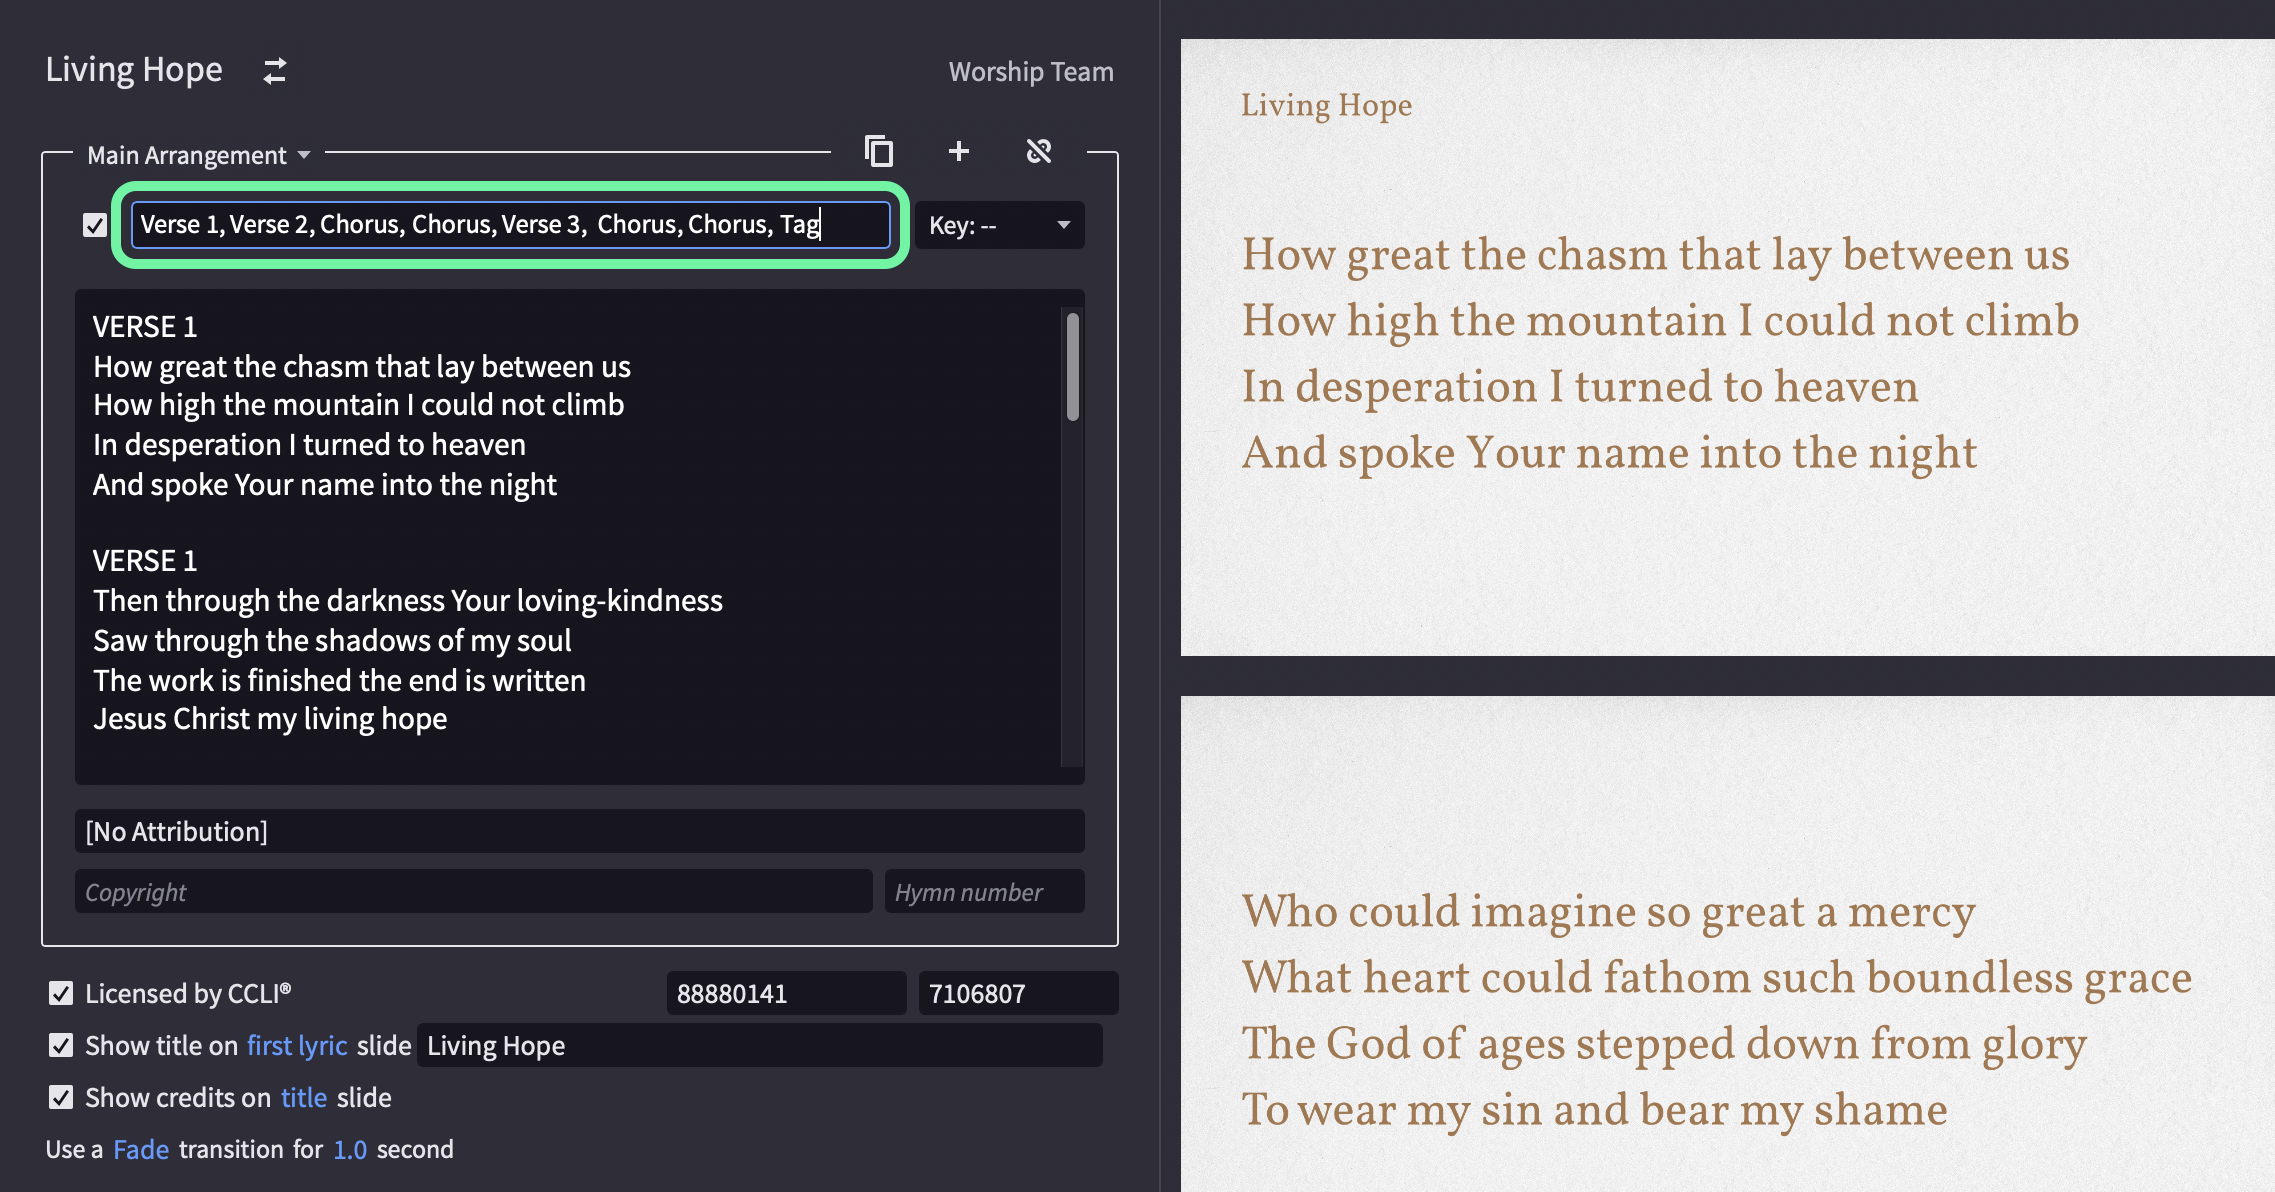Click the swap song icon beside Living Hope
The height and width of the screenshot is (1192, 2275).
pyautogui.click(x=274, y=71)
